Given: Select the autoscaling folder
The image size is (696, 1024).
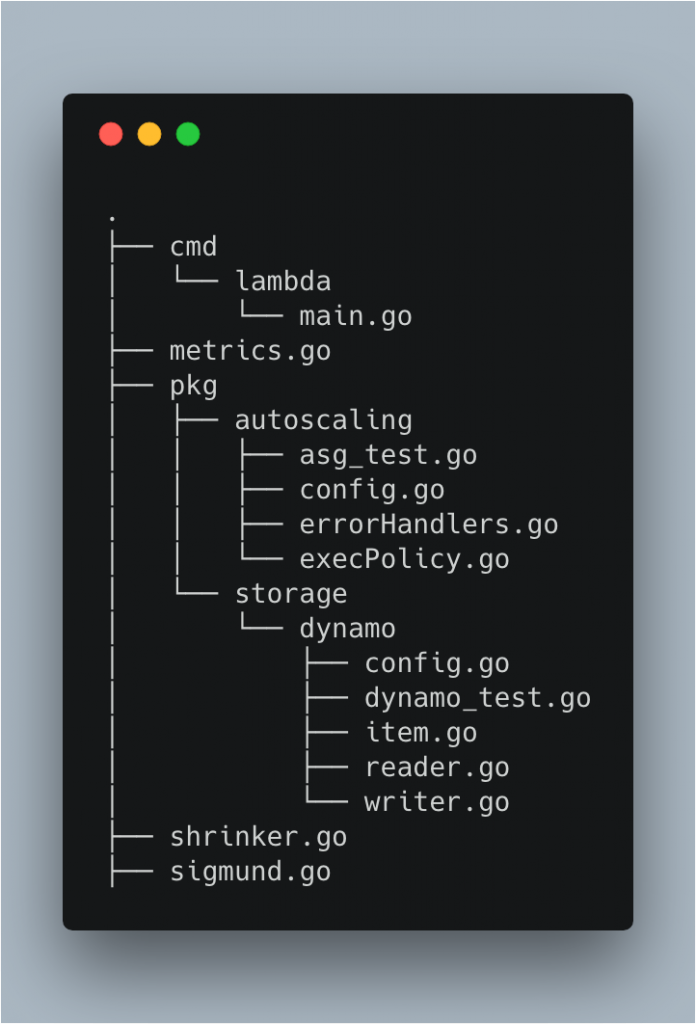Looking at the screenshot, I should point(324,421).
